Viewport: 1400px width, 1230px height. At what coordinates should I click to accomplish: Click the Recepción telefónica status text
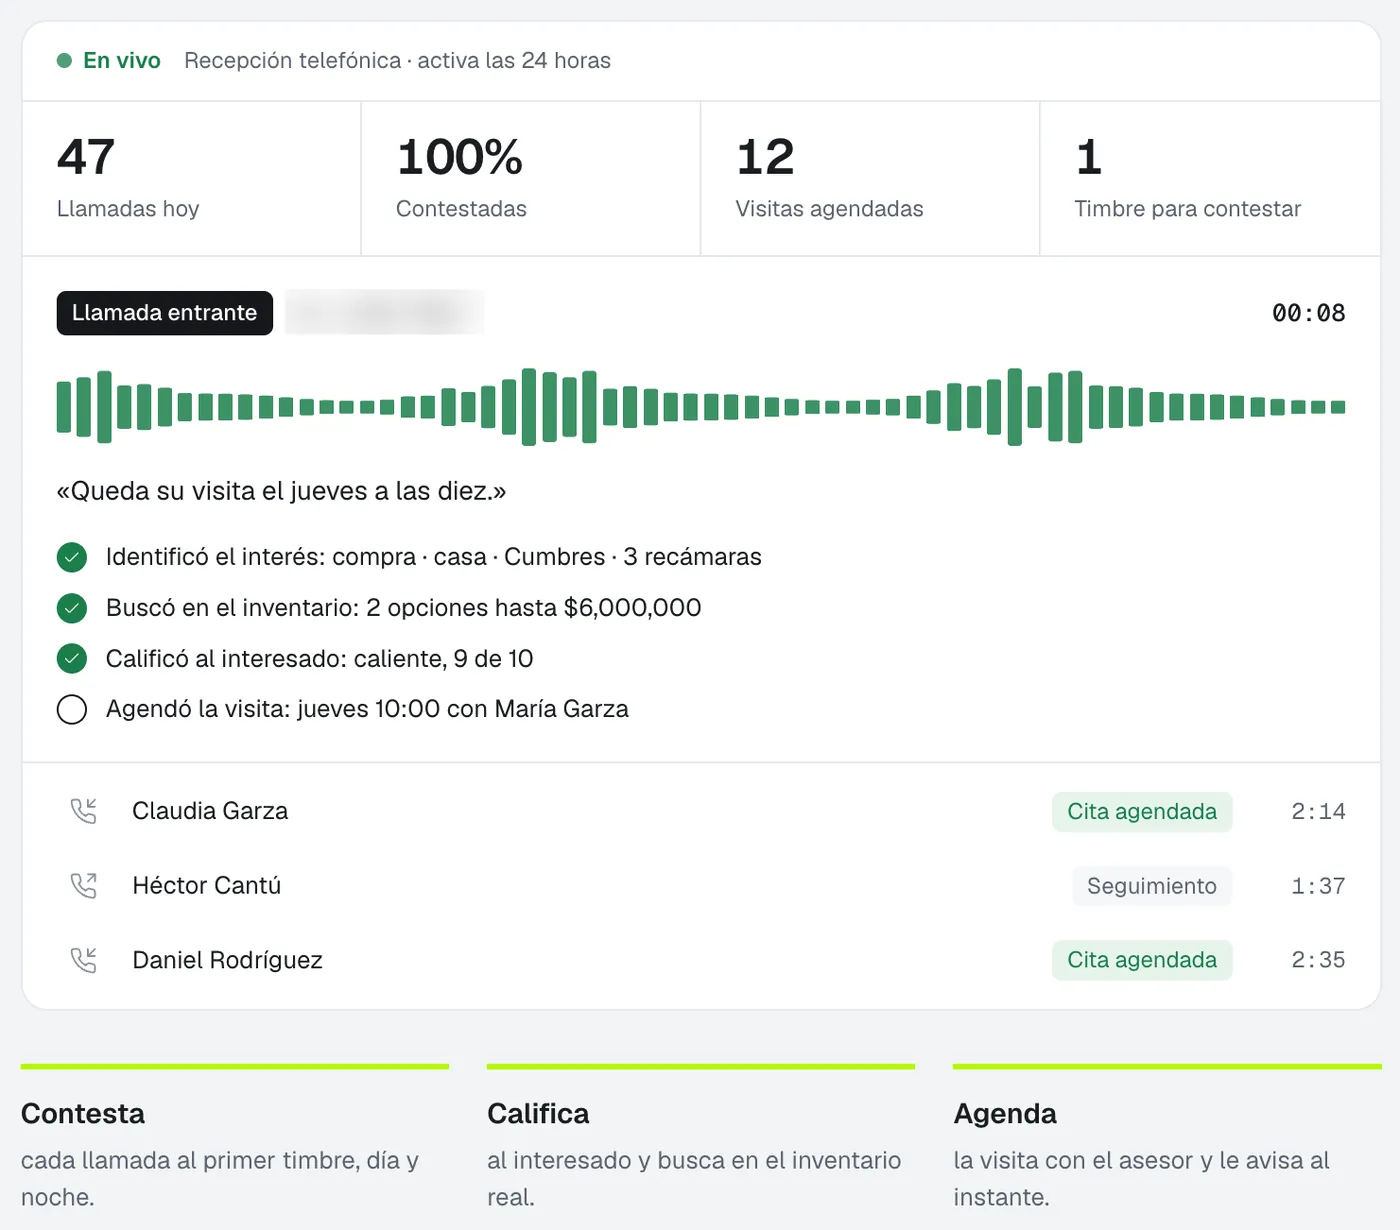pyautogui.click(x=397, y=61)
